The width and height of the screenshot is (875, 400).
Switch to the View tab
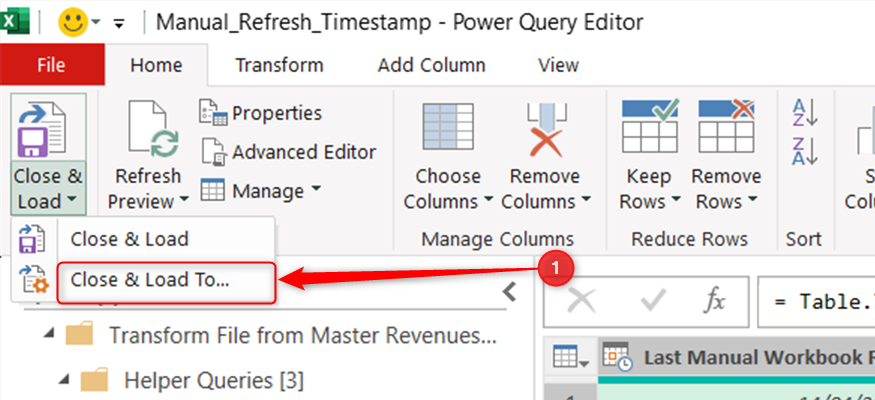coord(559,65)
